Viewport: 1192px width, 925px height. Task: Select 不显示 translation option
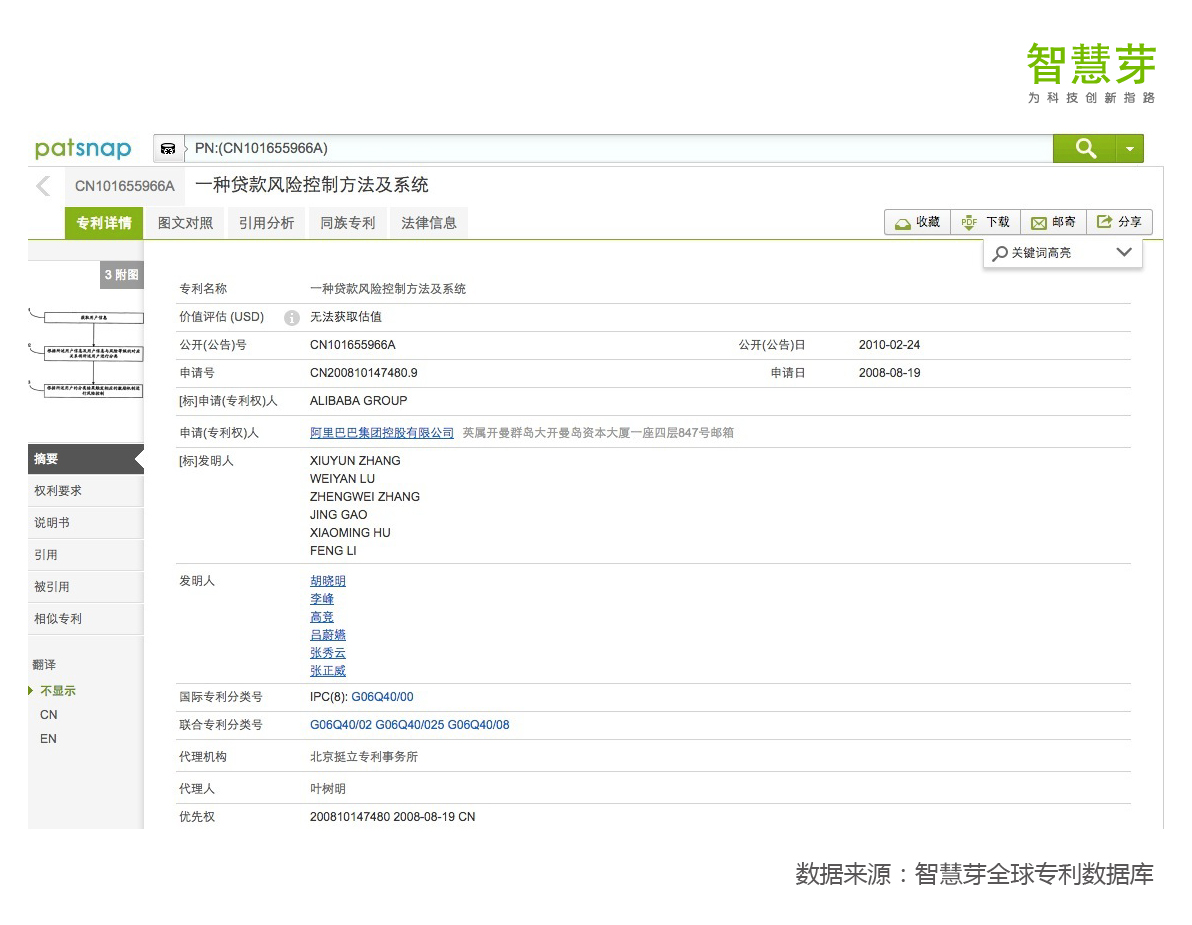(x=58, y=691)
